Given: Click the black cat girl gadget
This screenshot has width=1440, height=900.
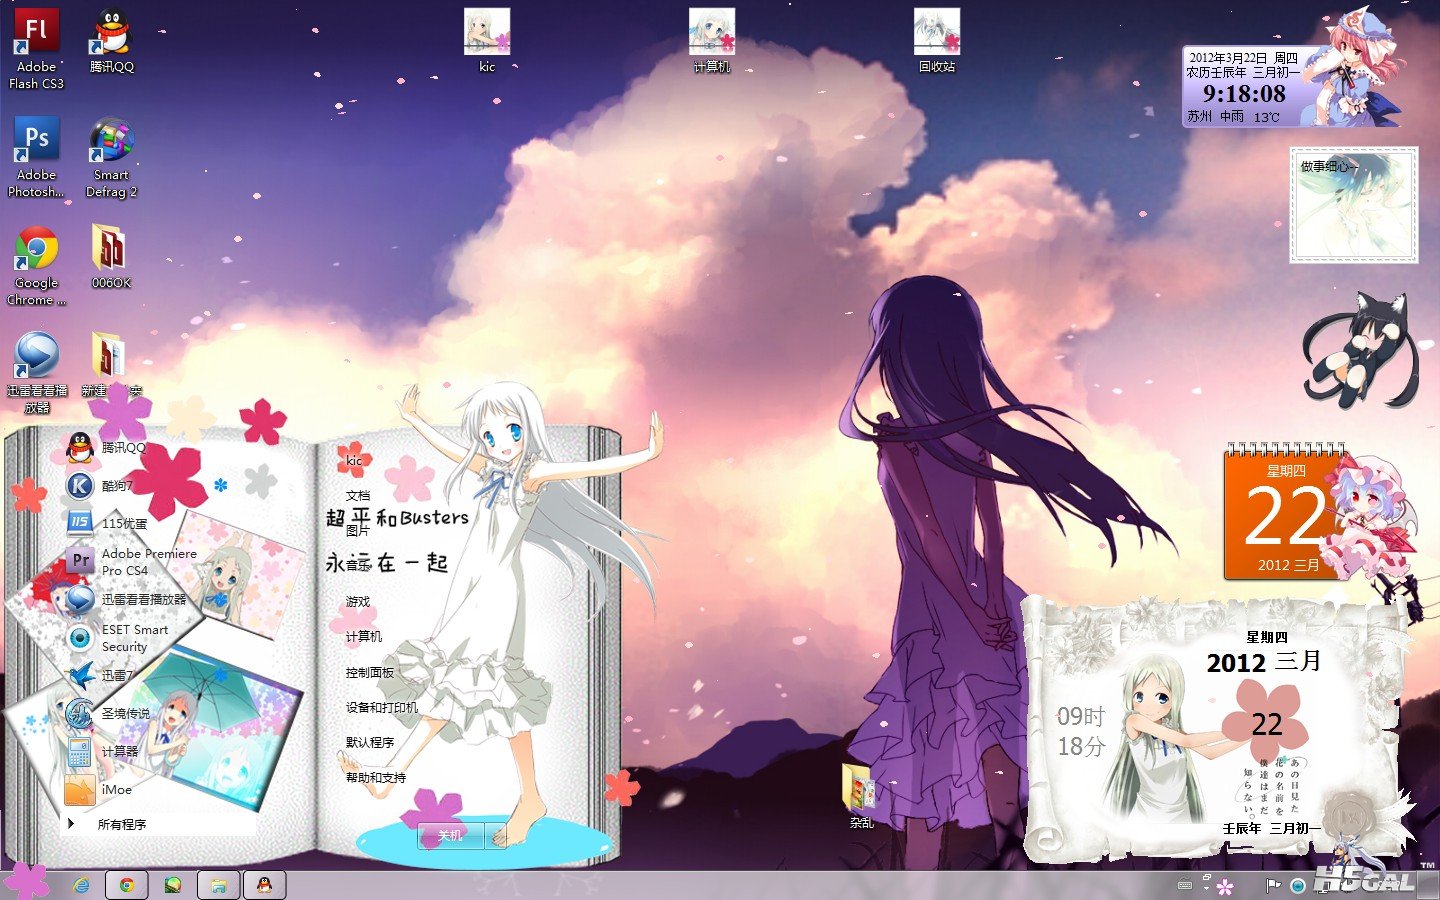Looking at the screenshot, I should (x=1362, y=348).
